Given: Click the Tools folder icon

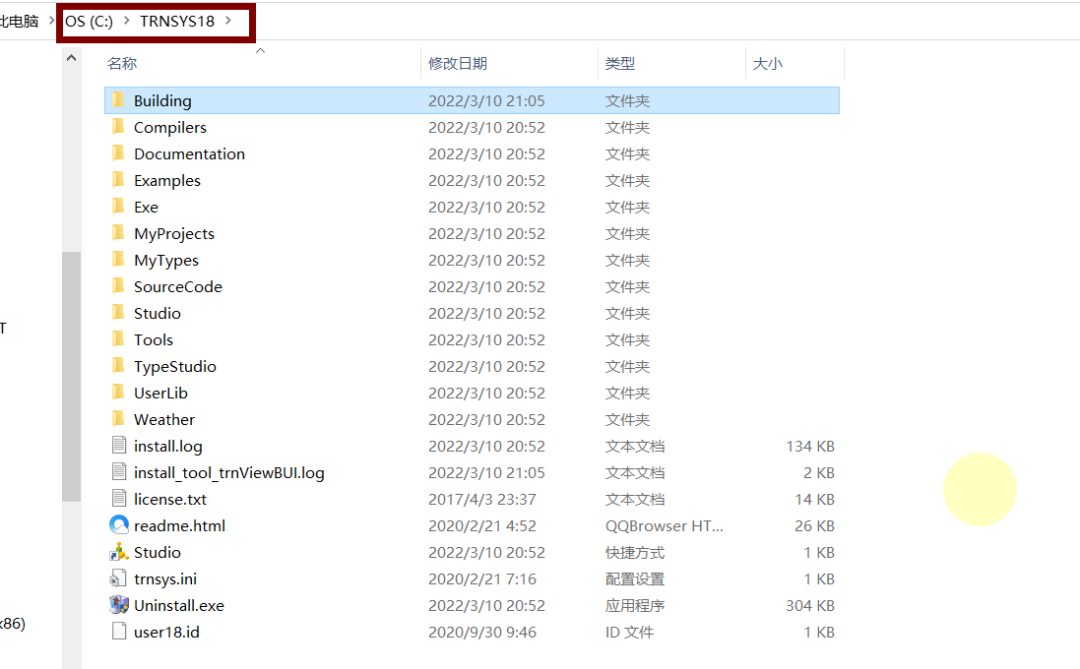Looking at the screenshot, I should [x=118, y=339].
